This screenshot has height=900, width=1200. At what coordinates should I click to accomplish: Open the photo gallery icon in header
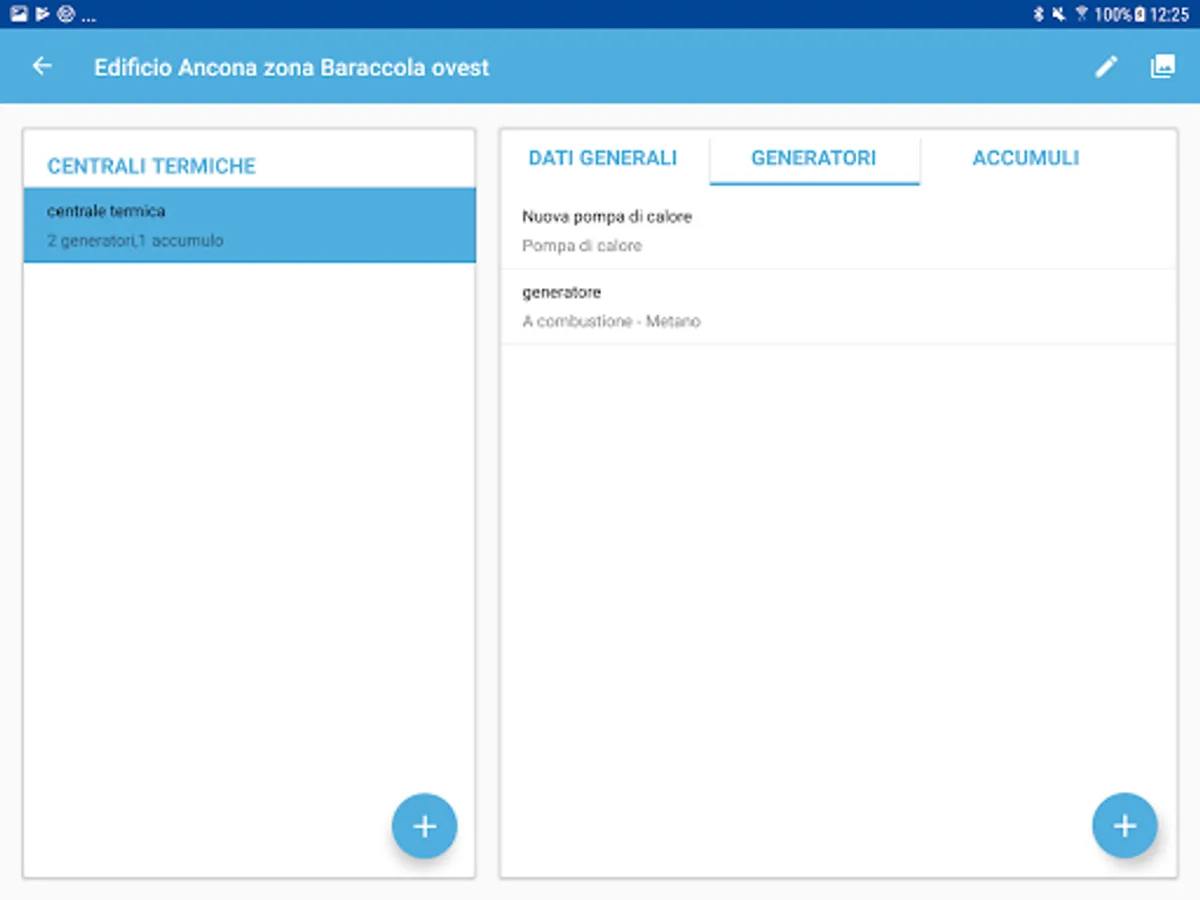1162,67
